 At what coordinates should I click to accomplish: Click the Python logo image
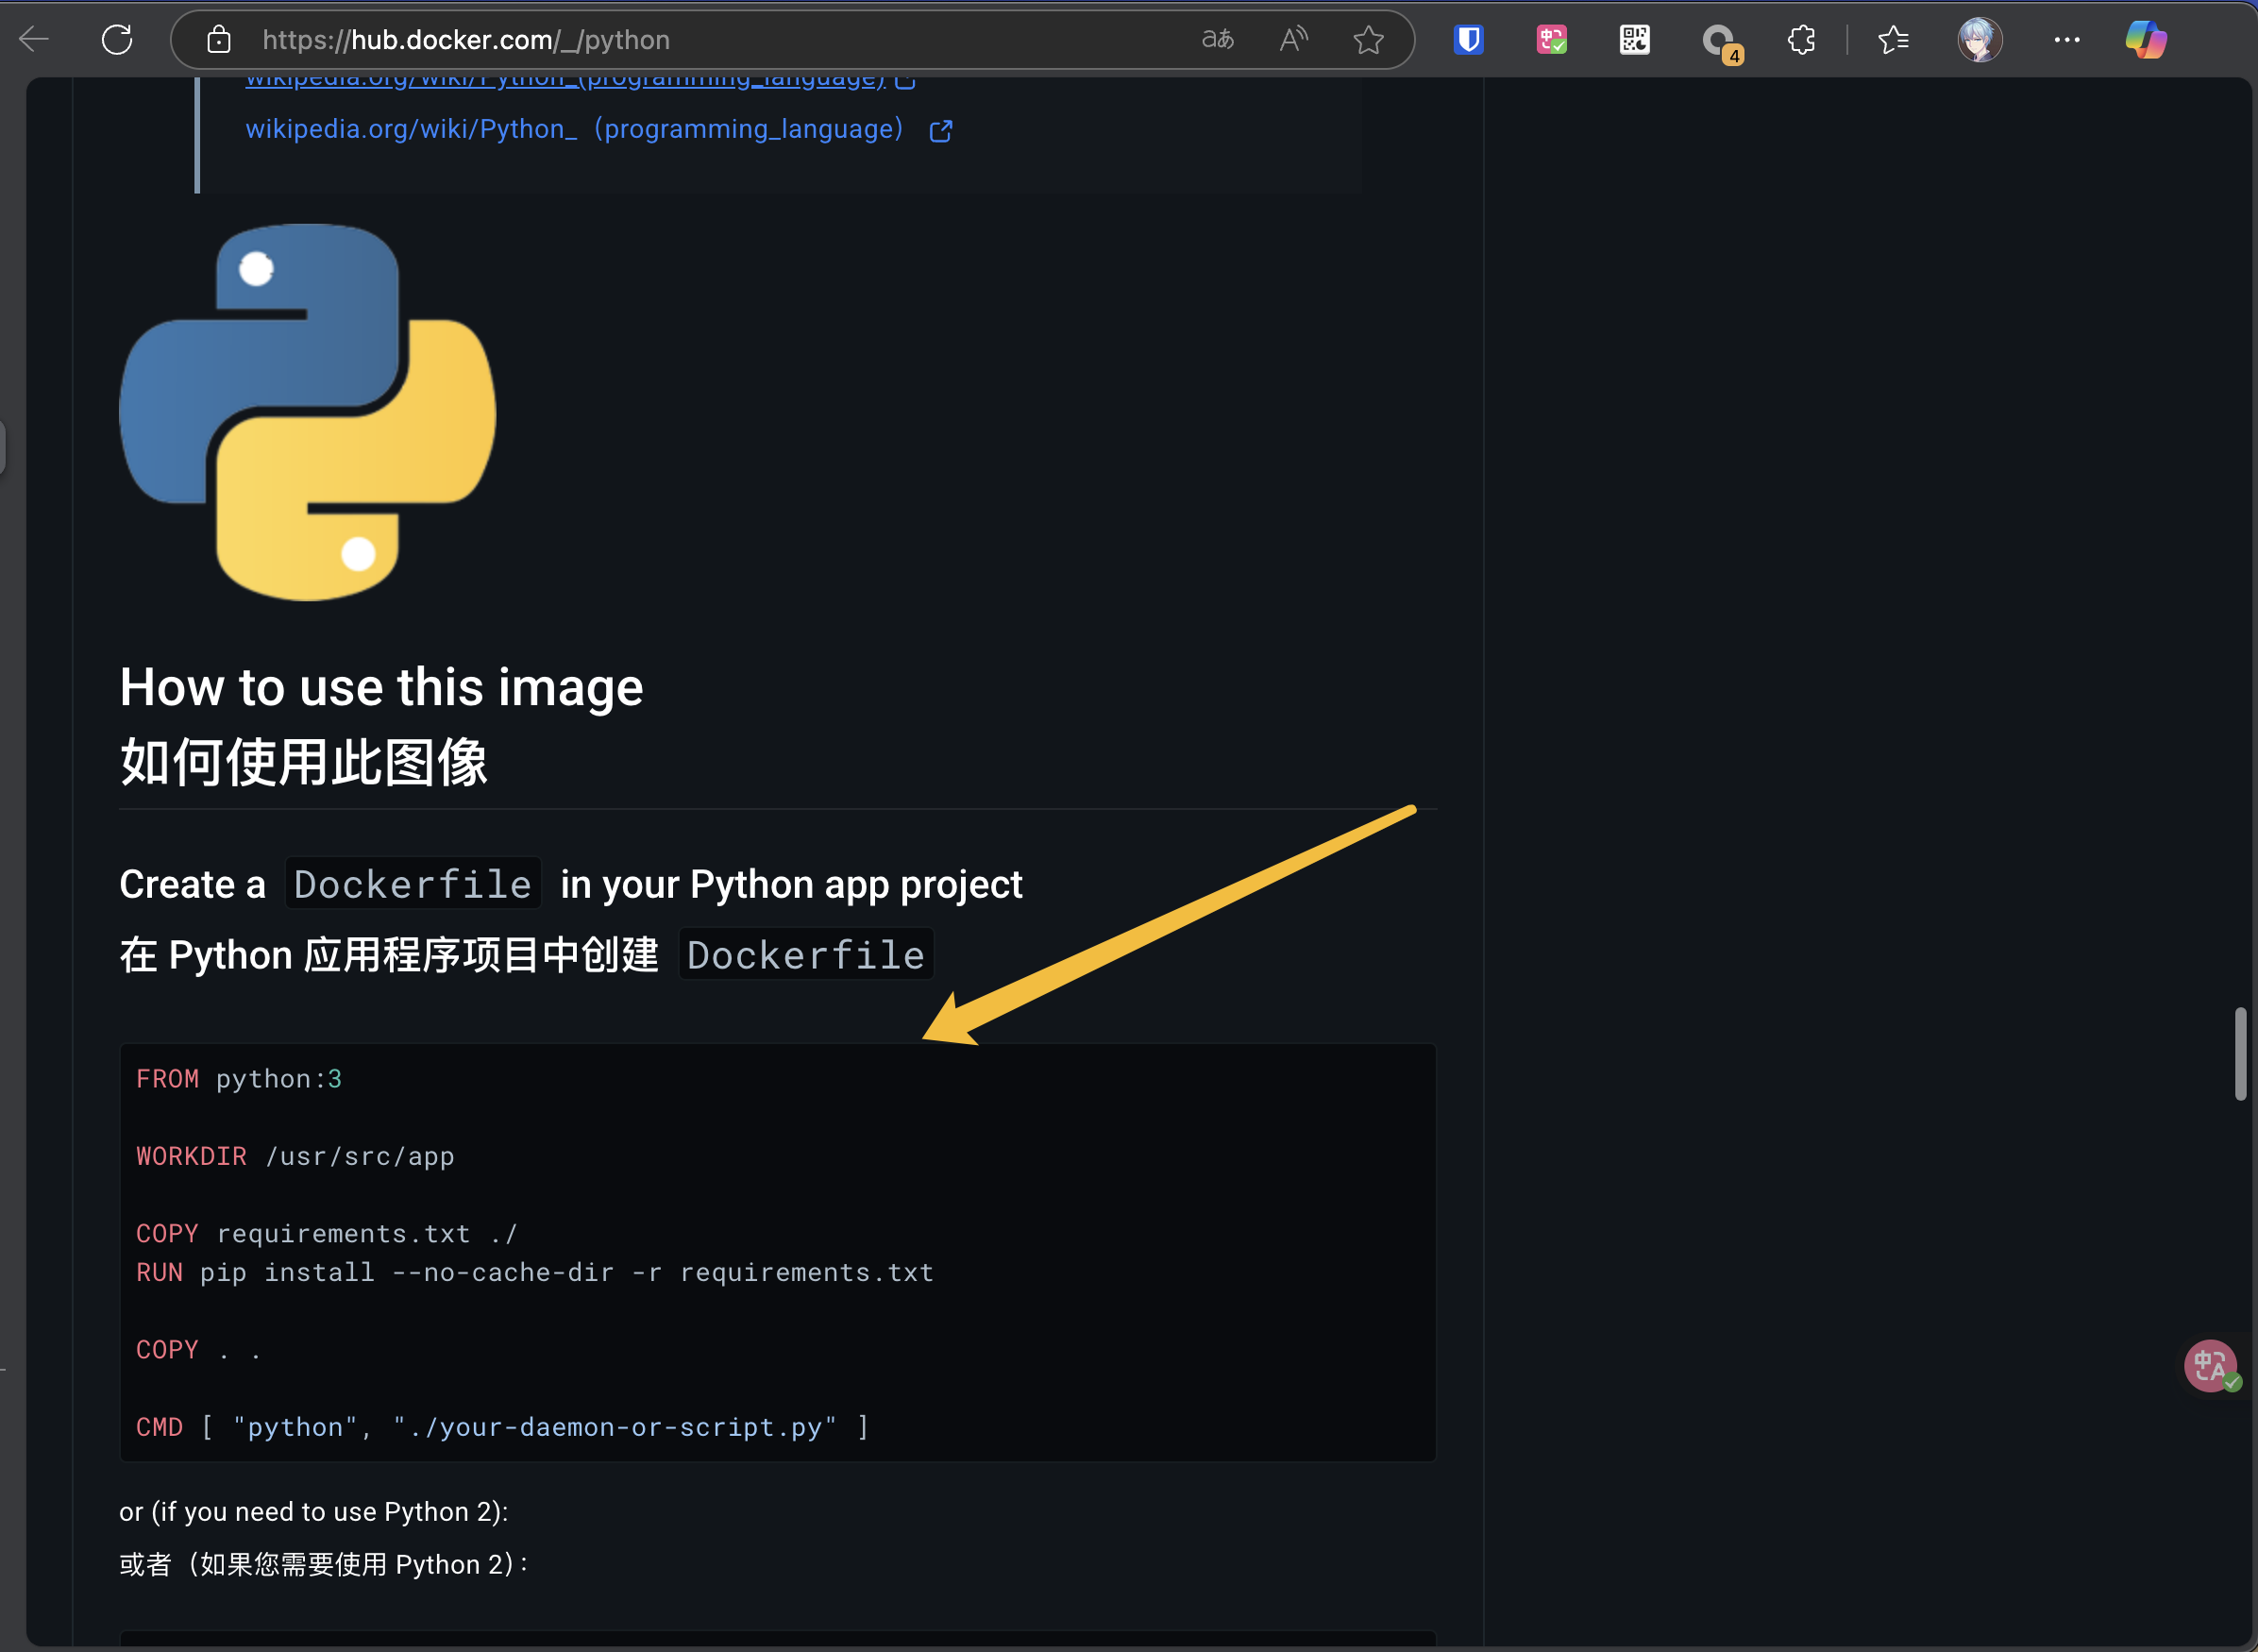(308, 411)
